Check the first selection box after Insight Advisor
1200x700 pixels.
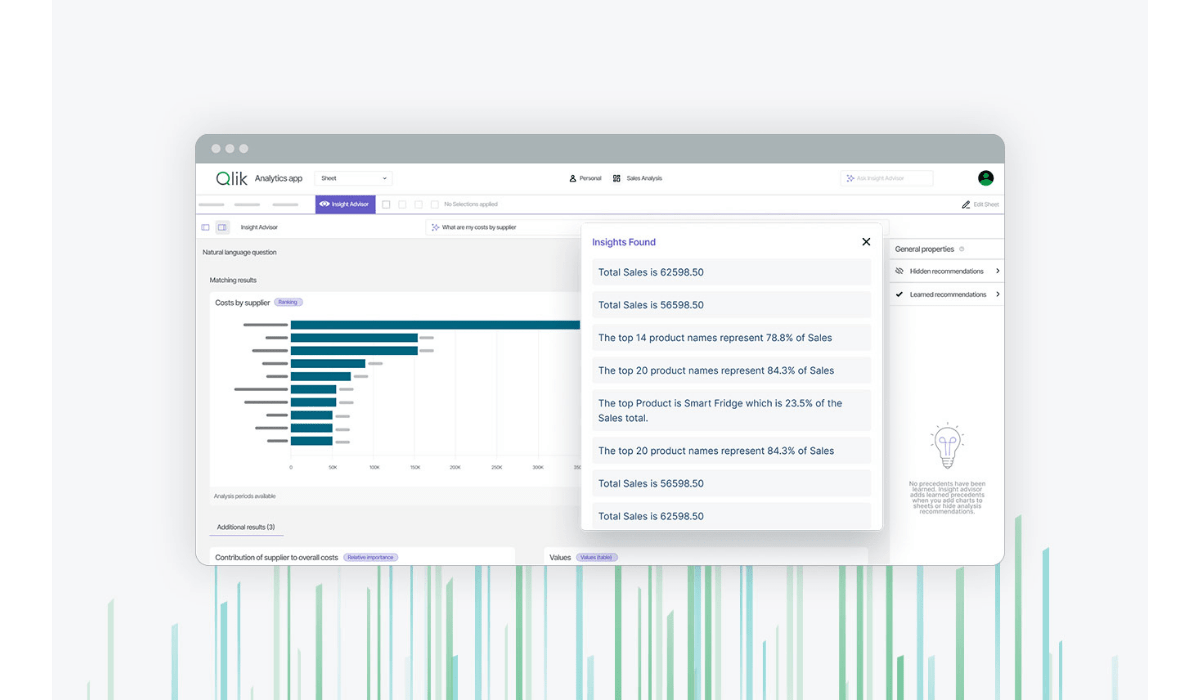click(386, 205)
